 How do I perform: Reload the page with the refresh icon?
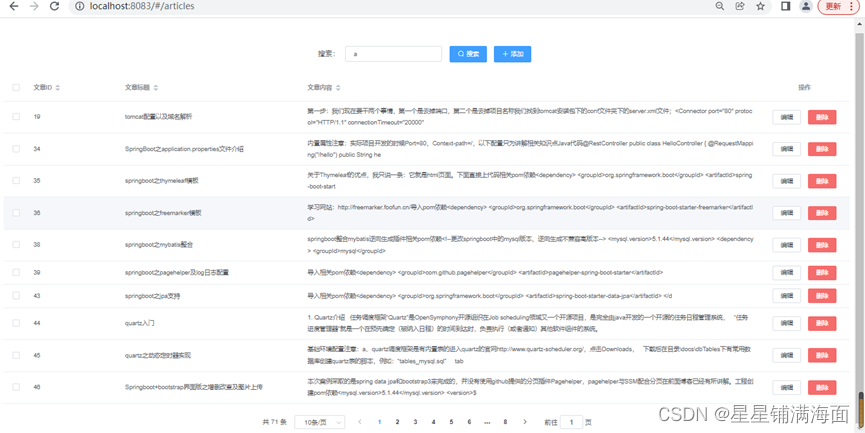(54, 6)
